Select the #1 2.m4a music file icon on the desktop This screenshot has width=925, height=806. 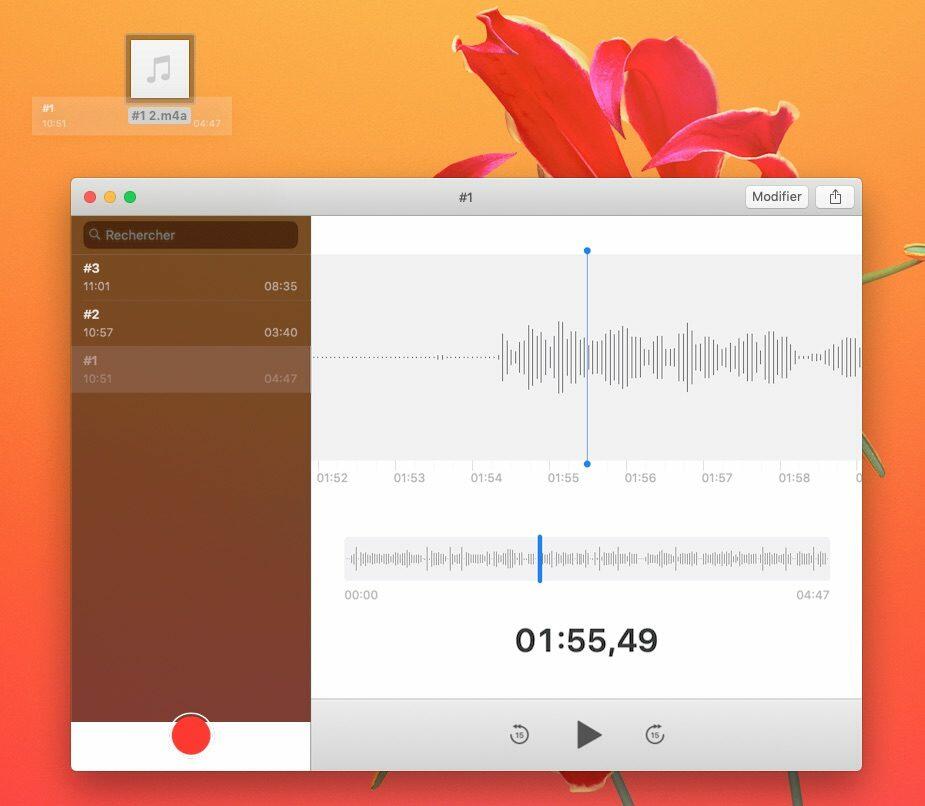[160, 68]
